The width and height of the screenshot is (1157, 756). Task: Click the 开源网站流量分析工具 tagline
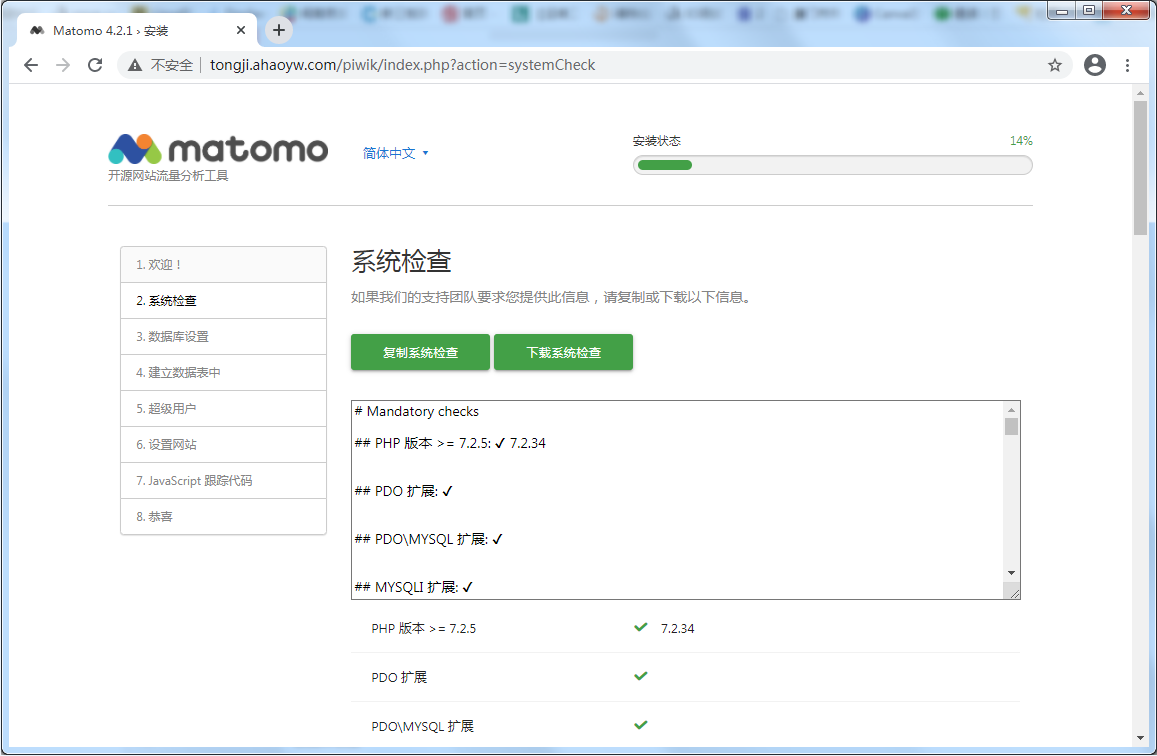point(168,176)
